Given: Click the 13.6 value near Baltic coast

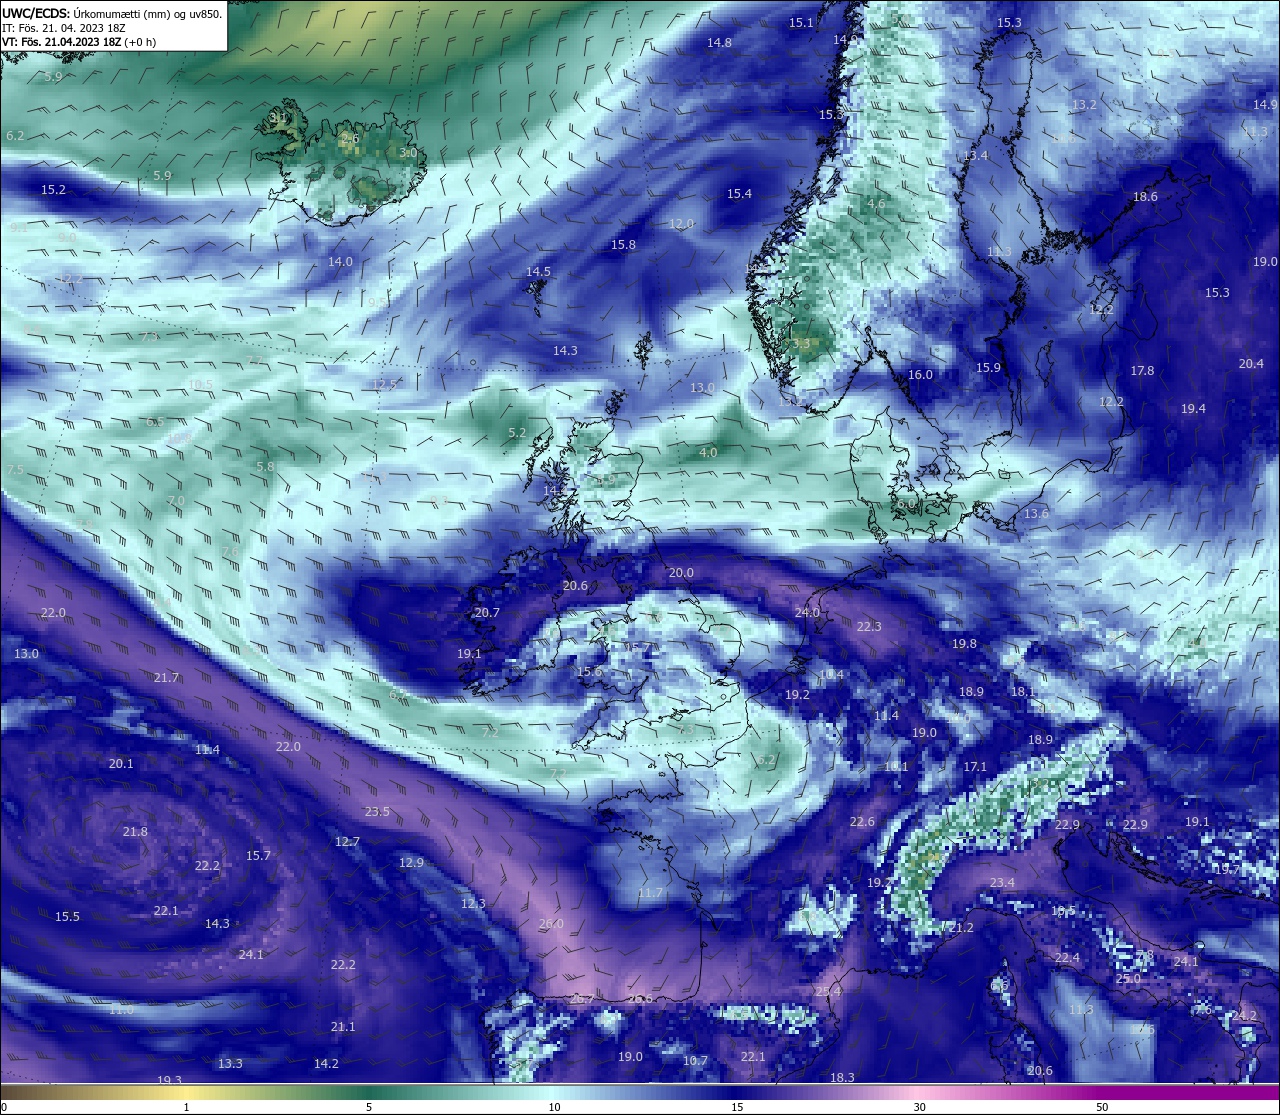Looking at the screenshot, I should (1036, 514).
